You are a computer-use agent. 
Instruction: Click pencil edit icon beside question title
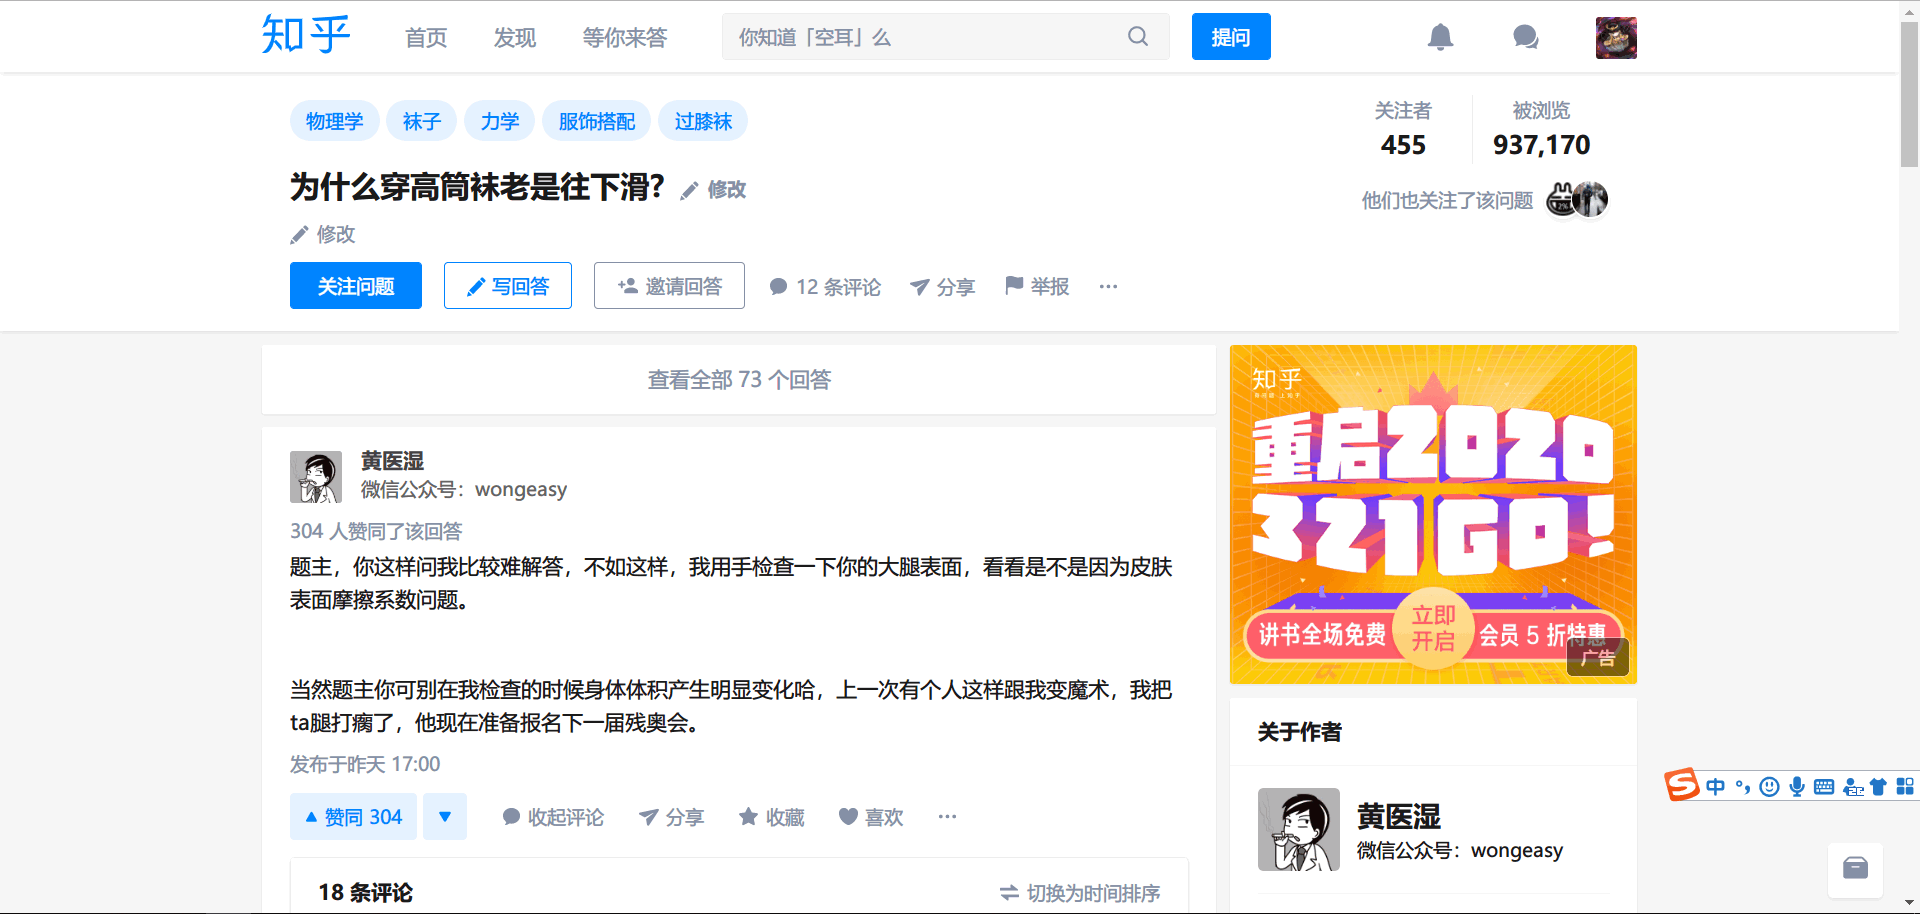[690, 190]
